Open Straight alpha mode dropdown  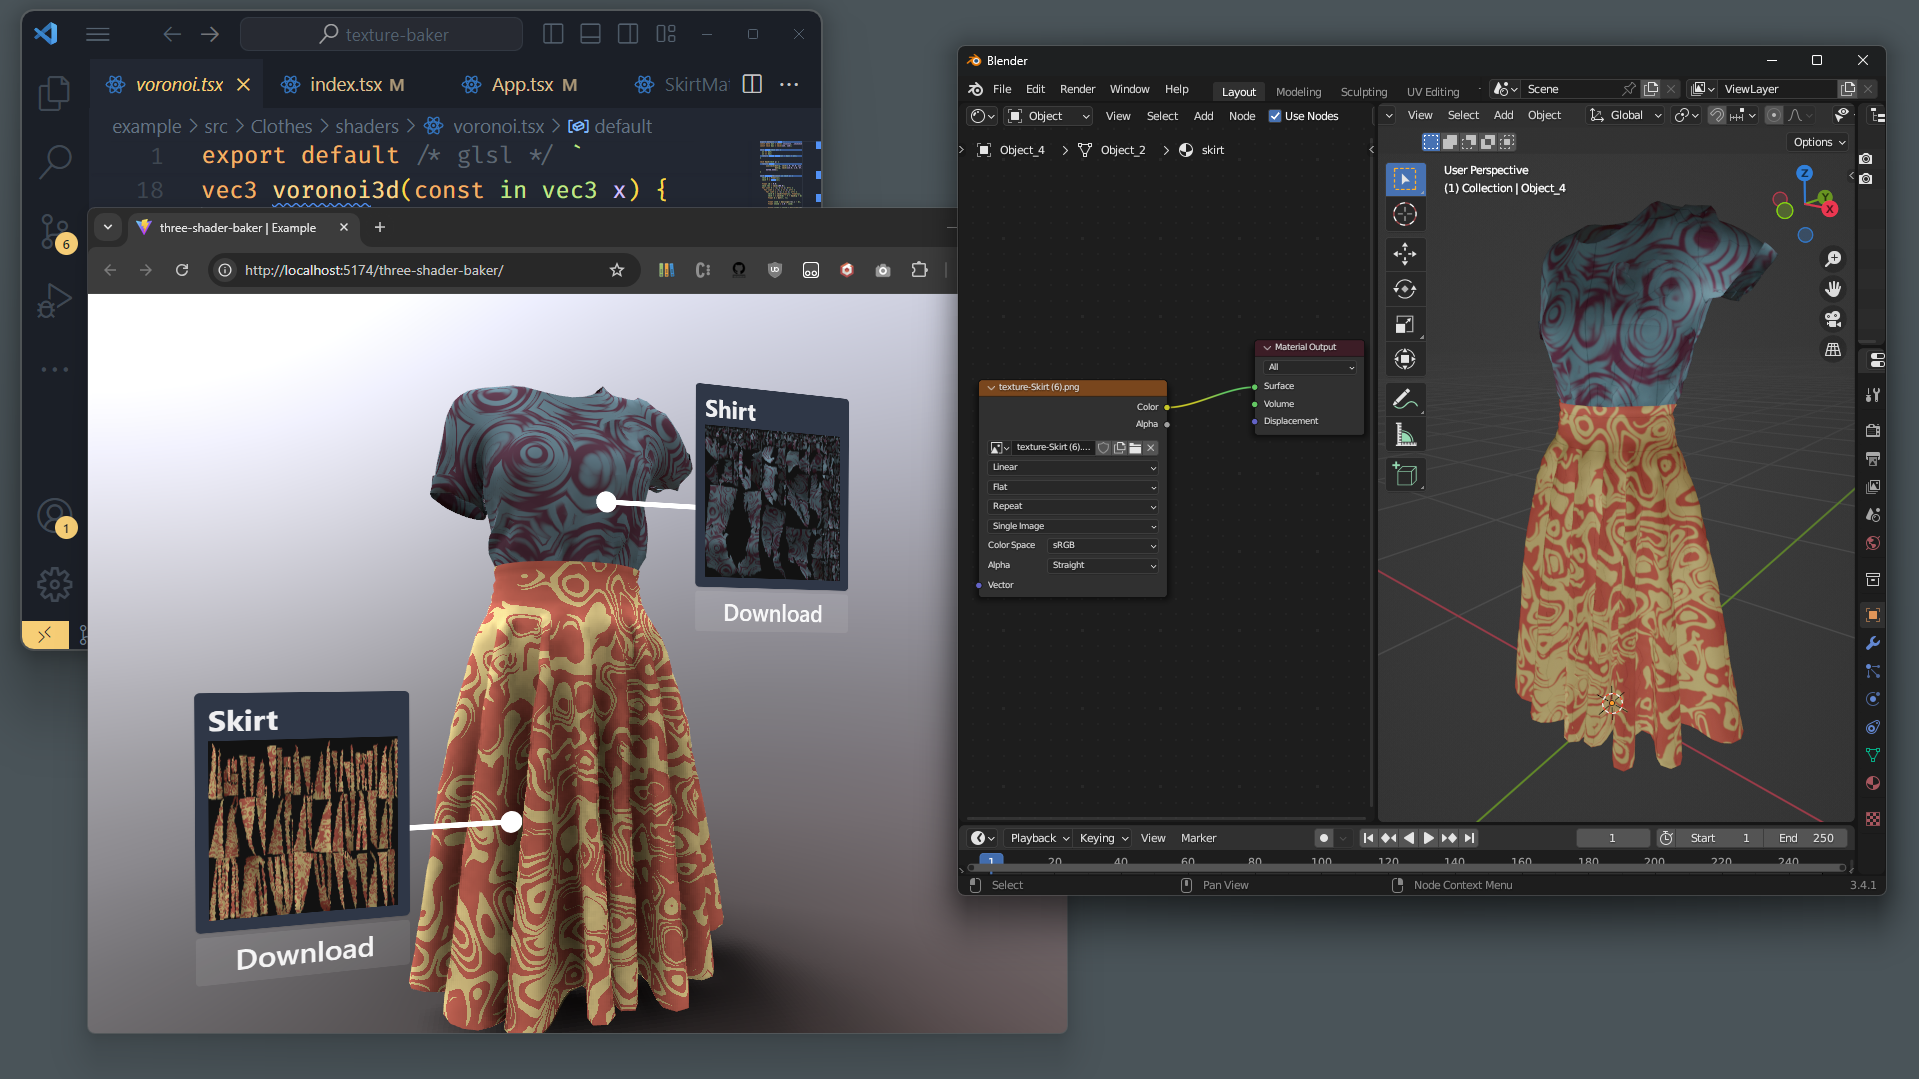(1103, 565)
